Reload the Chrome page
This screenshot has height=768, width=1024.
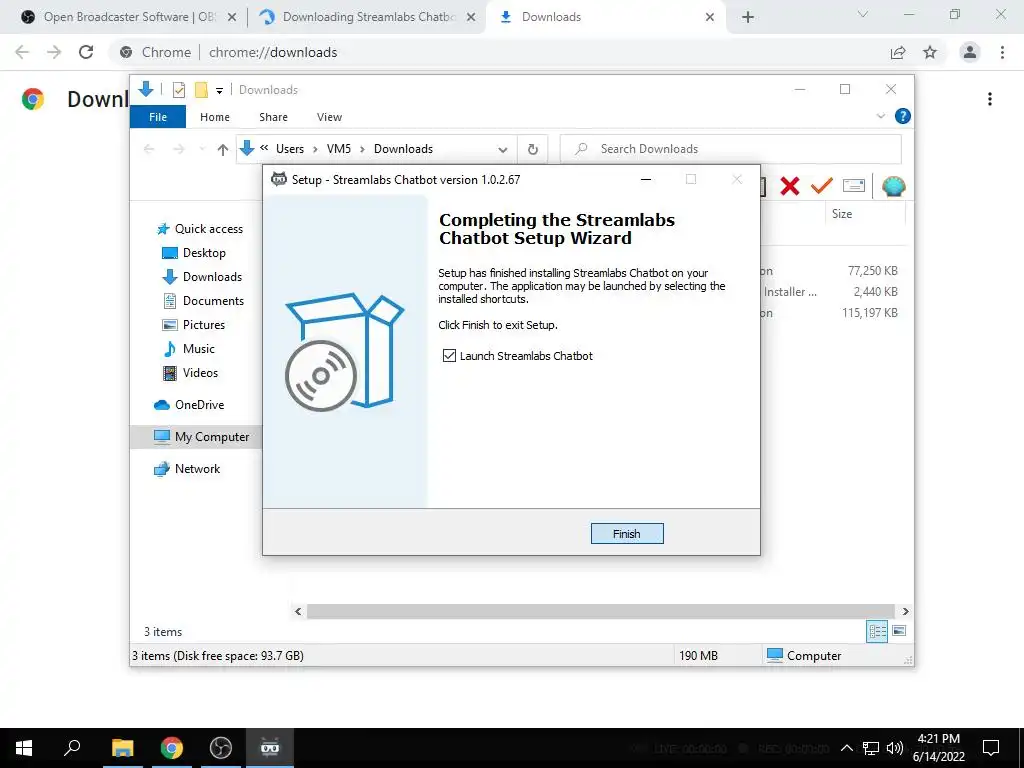click(x=86, y=52)
